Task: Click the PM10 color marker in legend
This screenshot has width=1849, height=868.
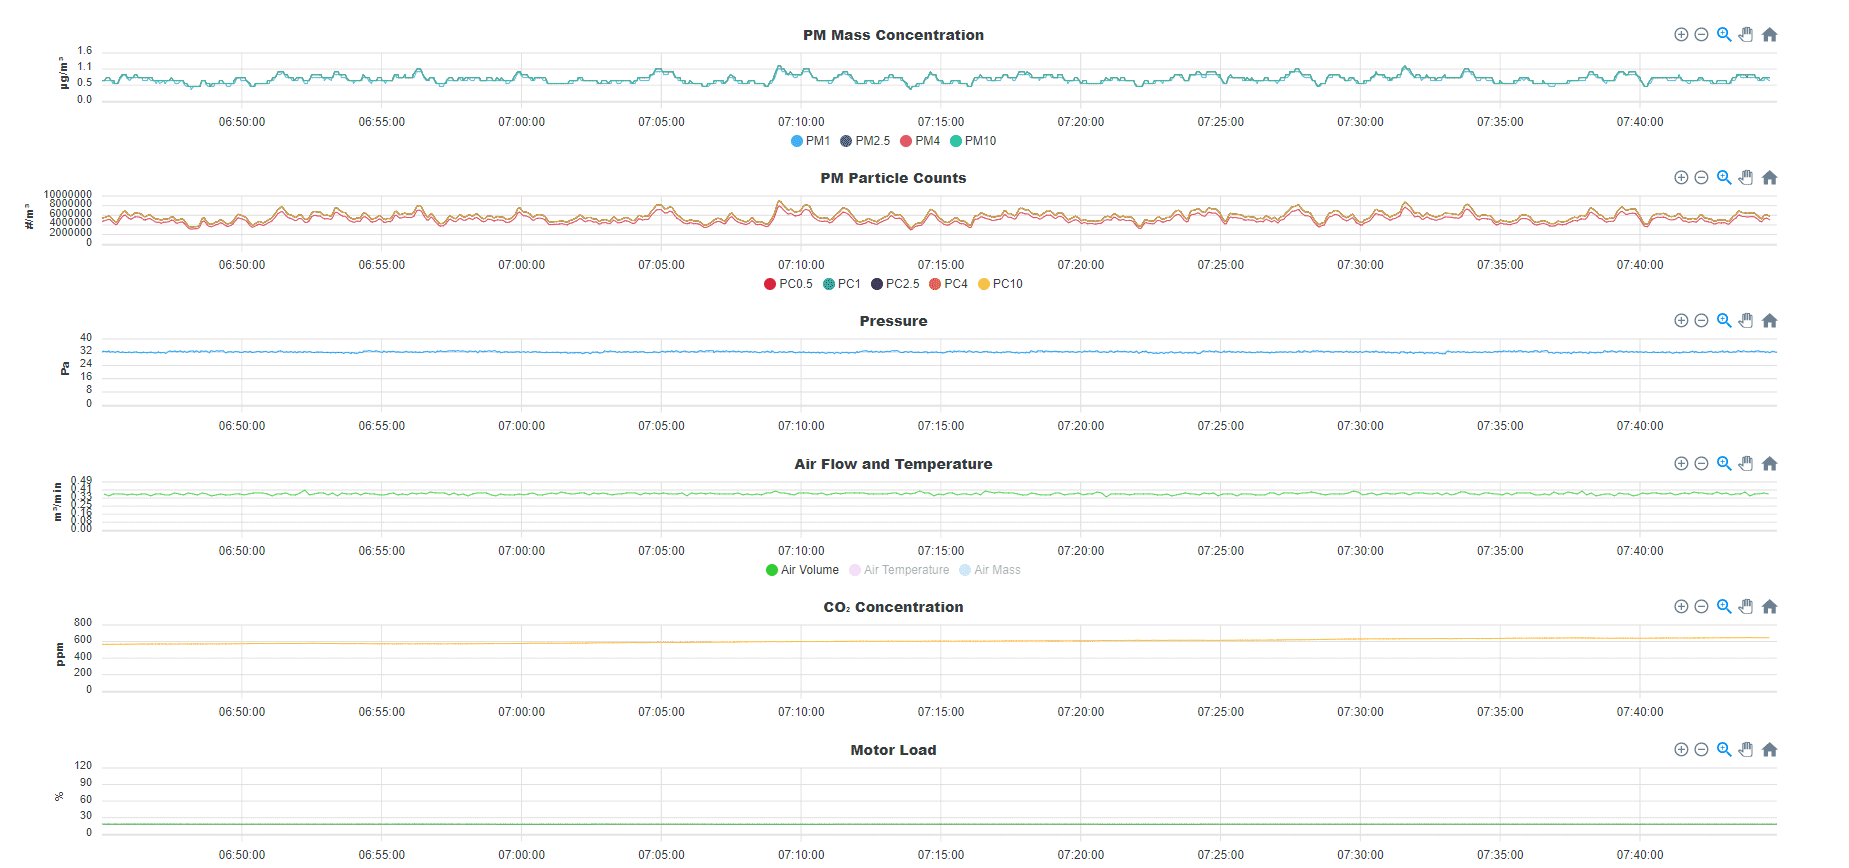Action: [956, 141]
